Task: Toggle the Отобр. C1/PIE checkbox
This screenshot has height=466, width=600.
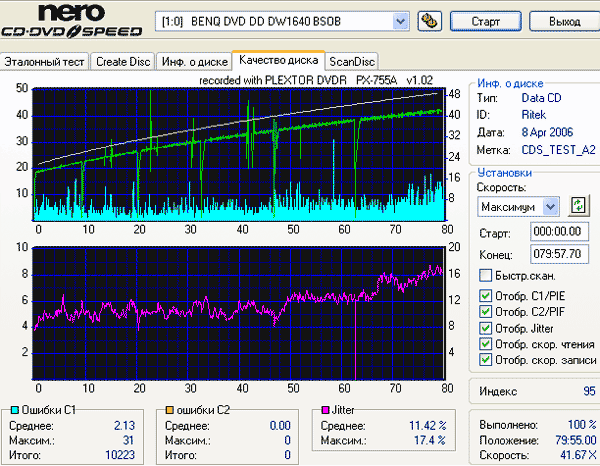Action: [x=485, y=295]
